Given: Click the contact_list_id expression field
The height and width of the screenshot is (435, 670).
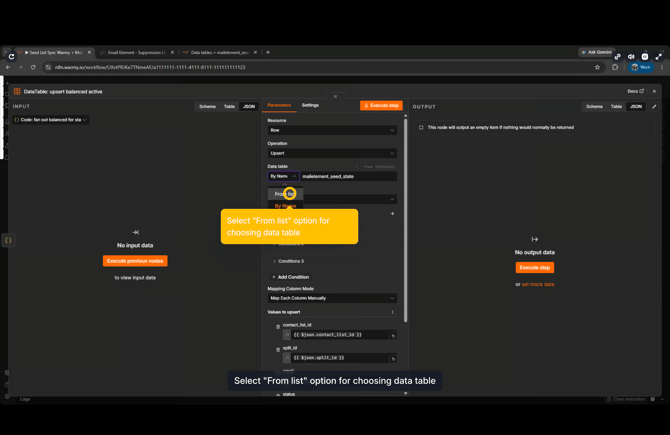Looking at the screenshot, I should click(x=340, y=335).
